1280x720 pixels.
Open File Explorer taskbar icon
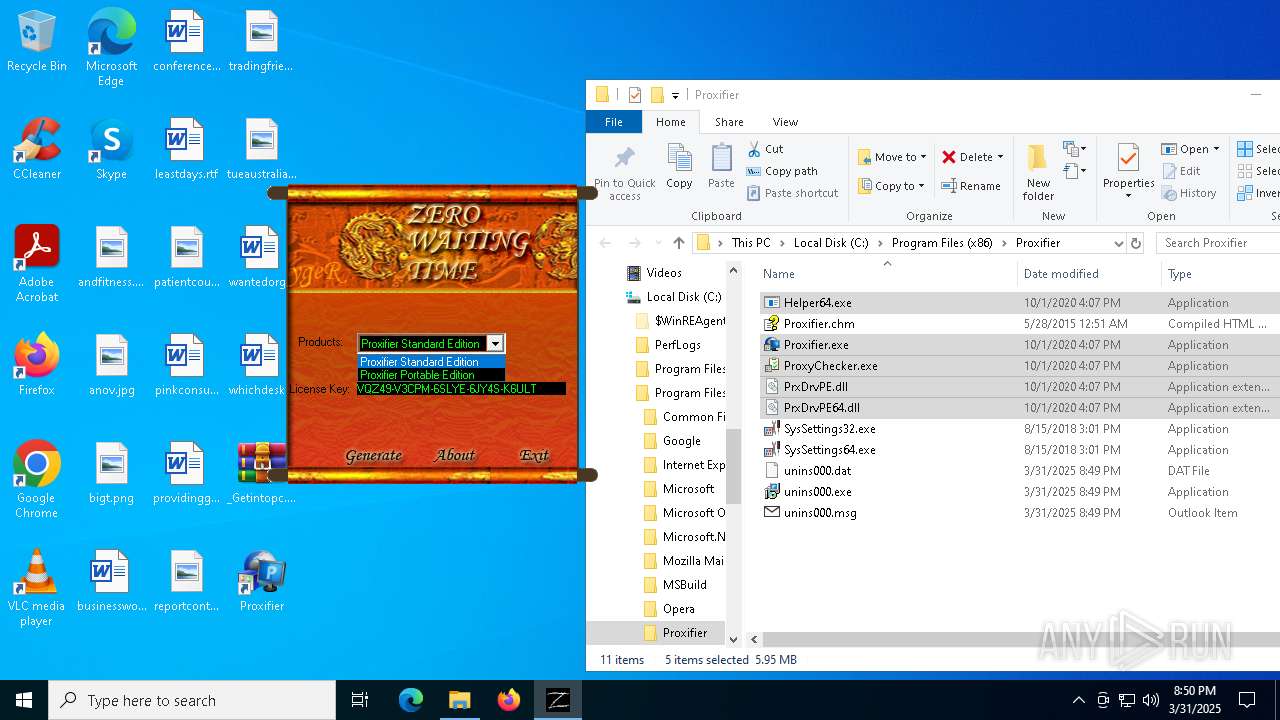point(459,700)
